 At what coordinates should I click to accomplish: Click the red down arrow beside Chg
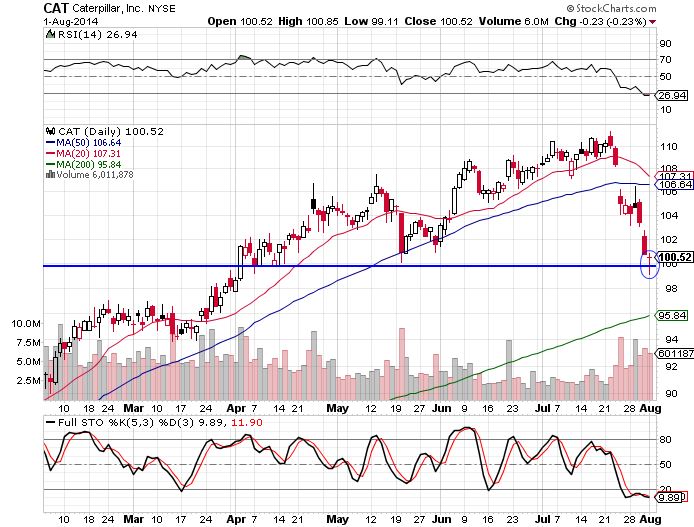pos(652,22)
